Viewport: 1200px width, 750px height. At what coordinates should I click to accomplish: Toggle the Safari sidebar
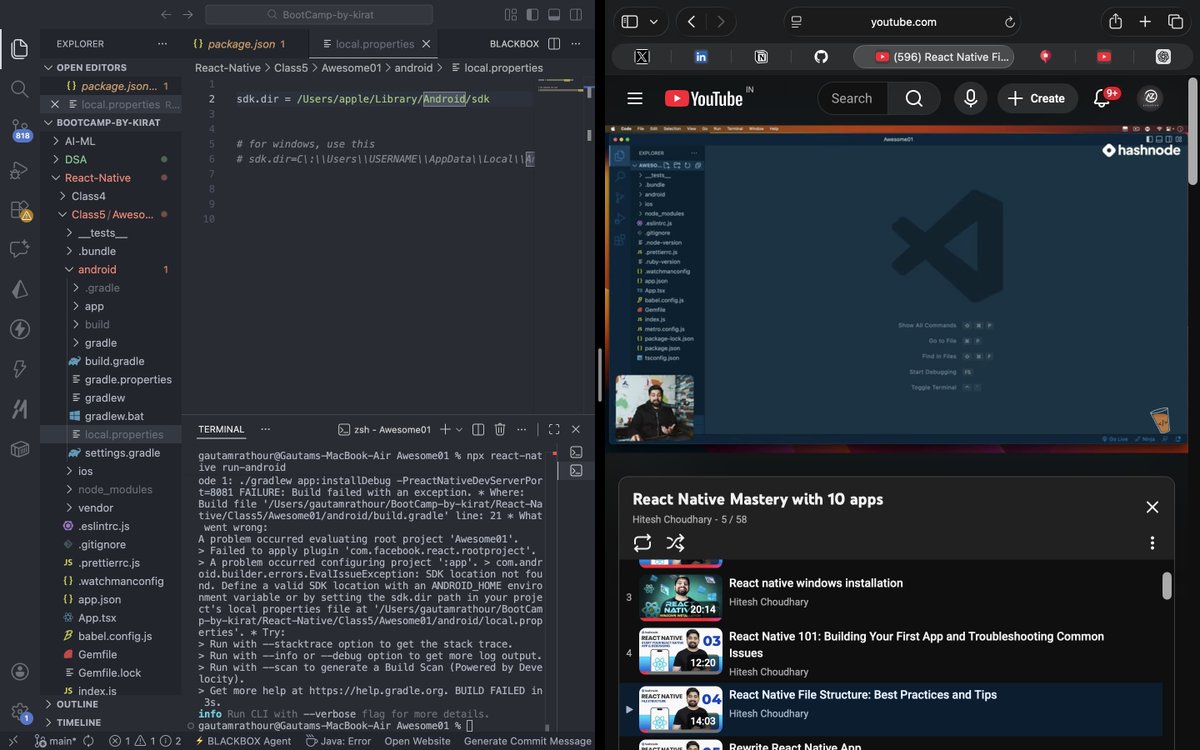629,22
